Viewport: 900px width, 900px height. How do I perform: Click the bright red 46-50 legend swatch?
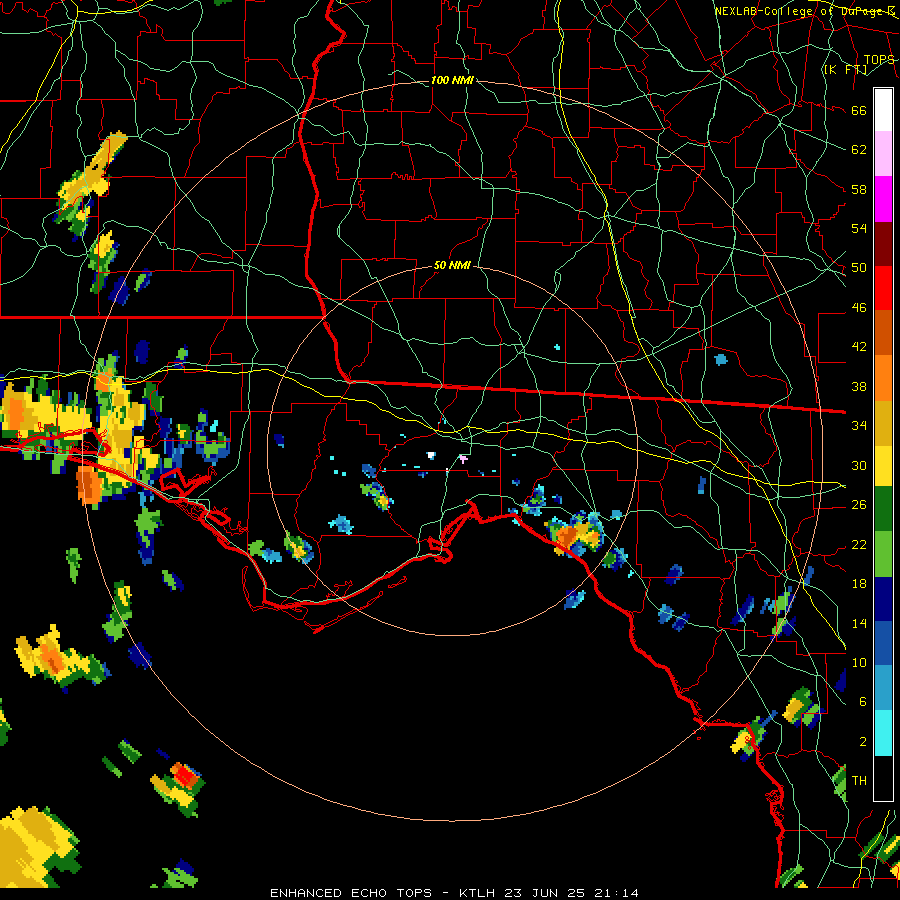pyautogui.click(x=883, y=288)
